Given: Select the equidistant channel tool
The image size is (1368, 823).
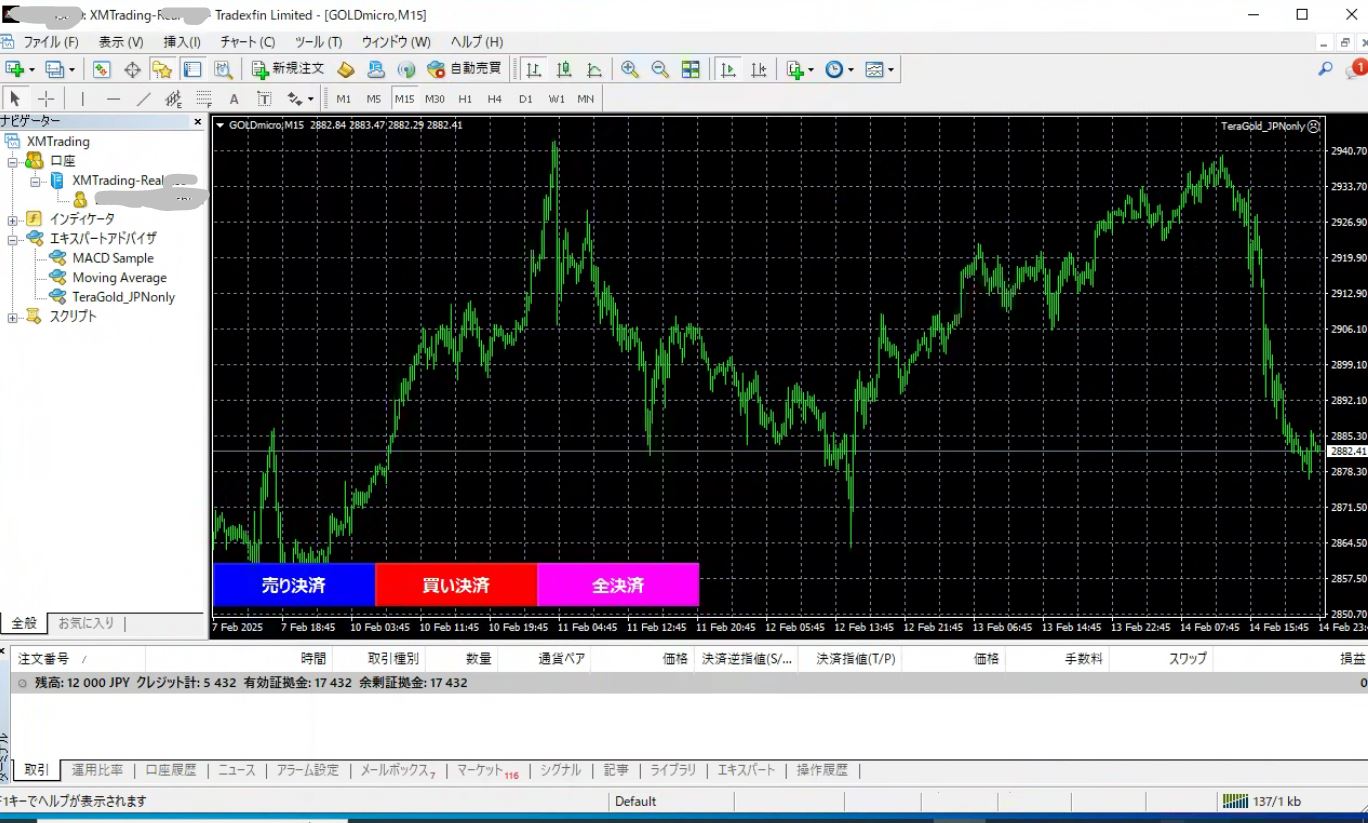Looking at the screenshot, I should [173, 99].
